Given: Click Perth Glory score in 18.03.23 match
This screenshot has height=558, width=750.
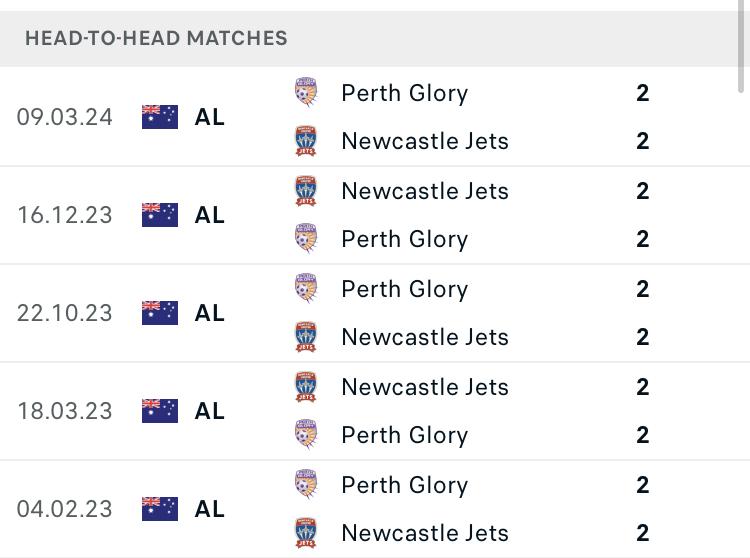Looking at the screenshot, I should [642, 435].
